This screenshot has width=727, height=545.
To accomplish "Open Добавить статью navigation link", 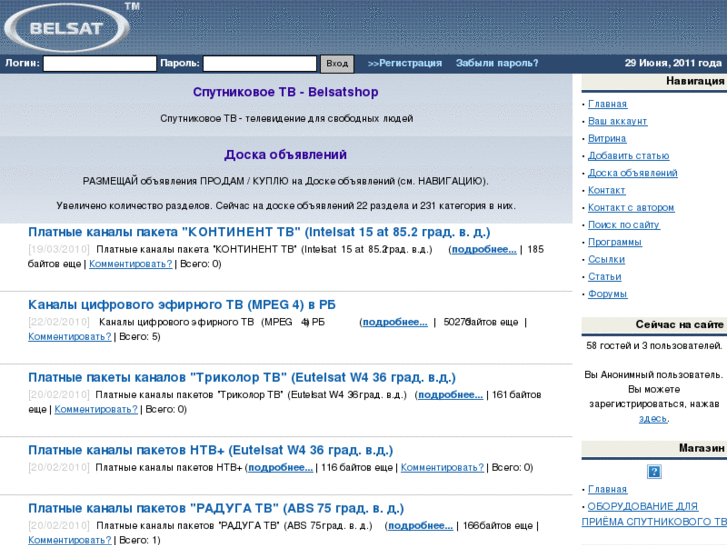I will coord(628,156).
